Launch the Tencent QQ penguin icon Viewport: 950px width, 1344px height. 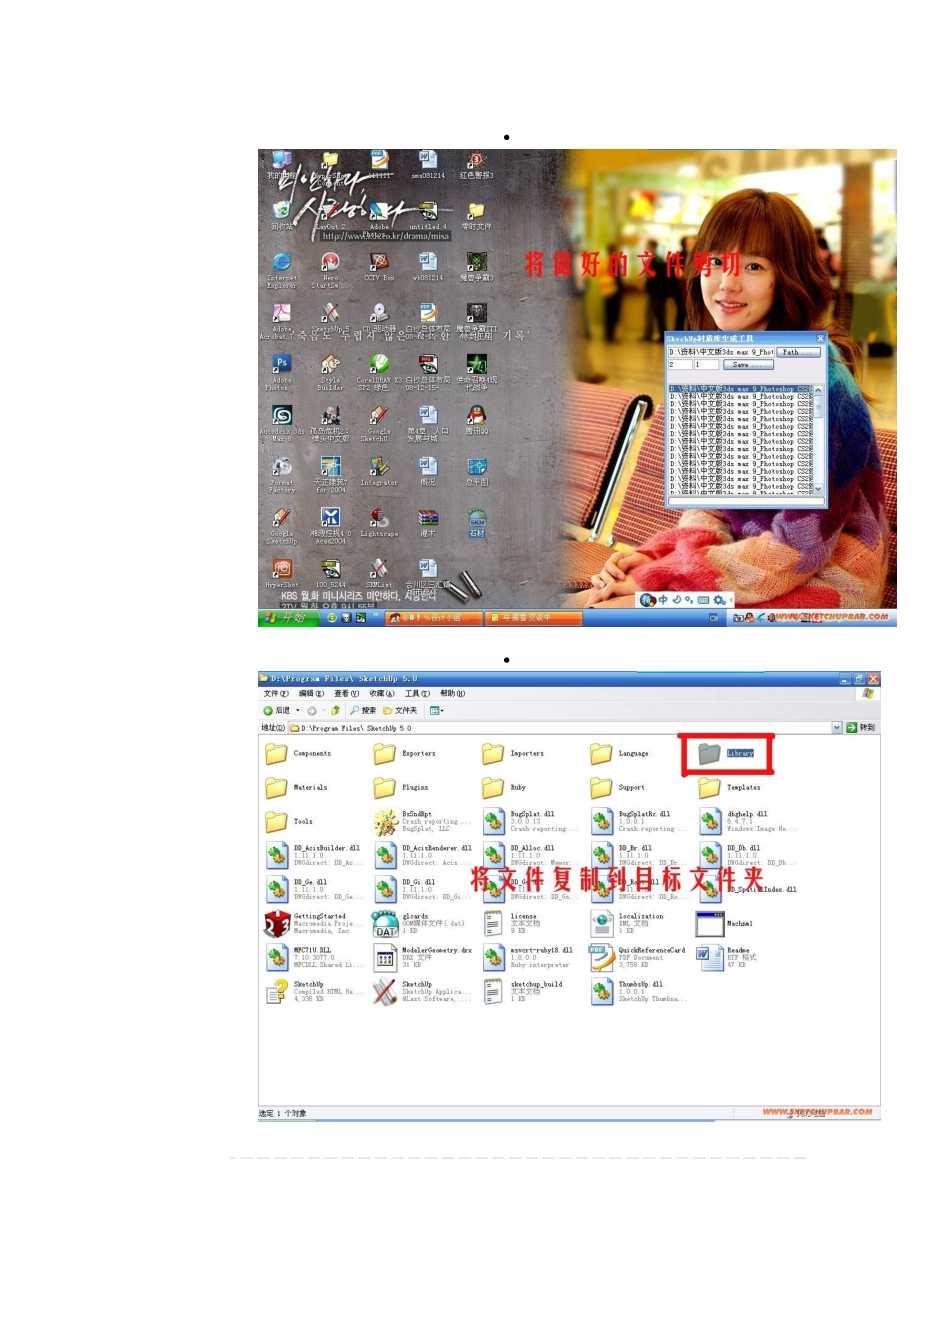(x=476, y=420)
